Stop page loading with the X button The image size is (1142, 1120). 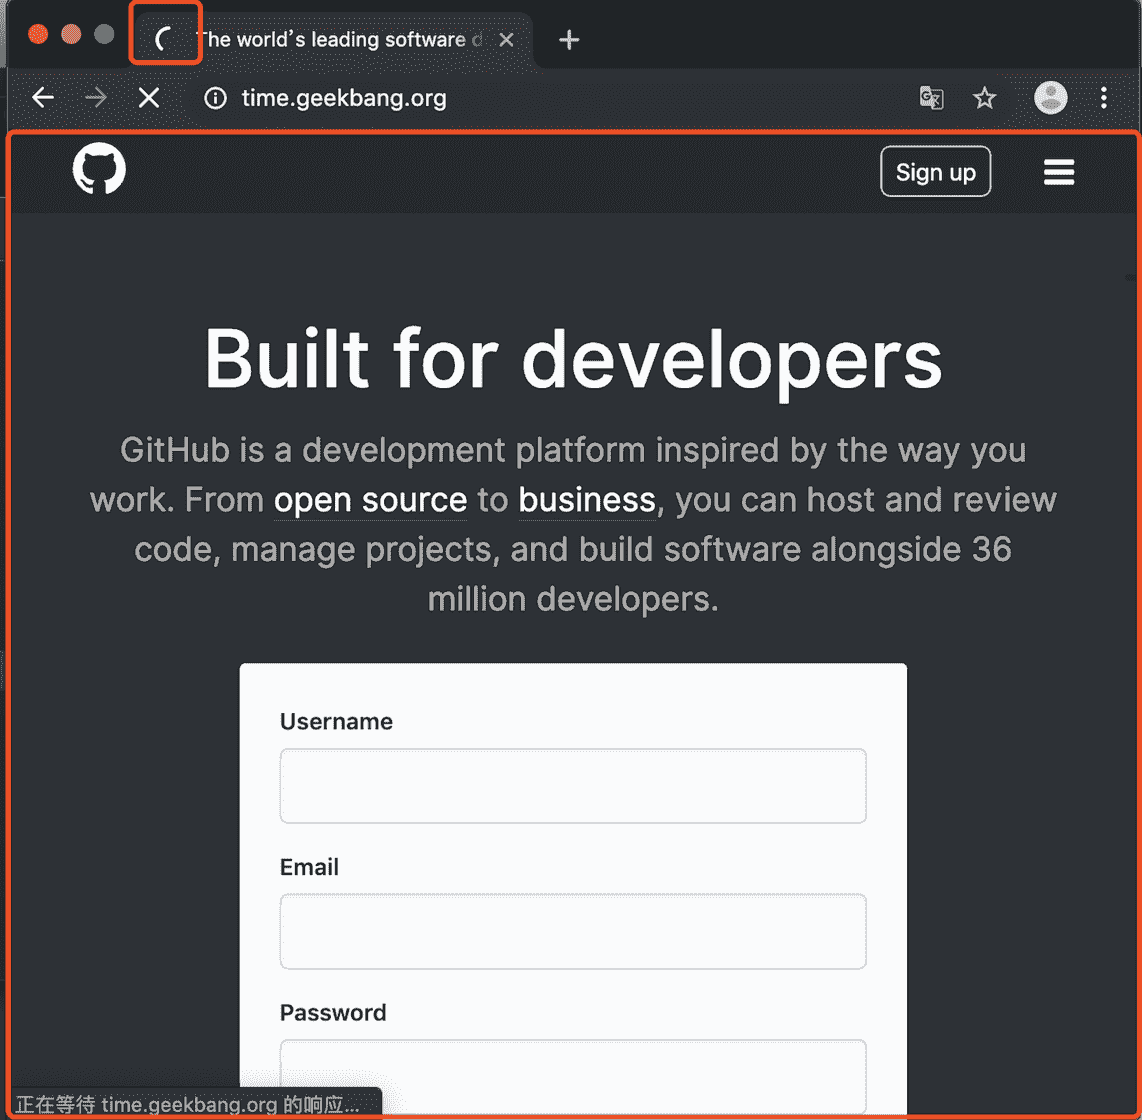[x=149, y=98]
